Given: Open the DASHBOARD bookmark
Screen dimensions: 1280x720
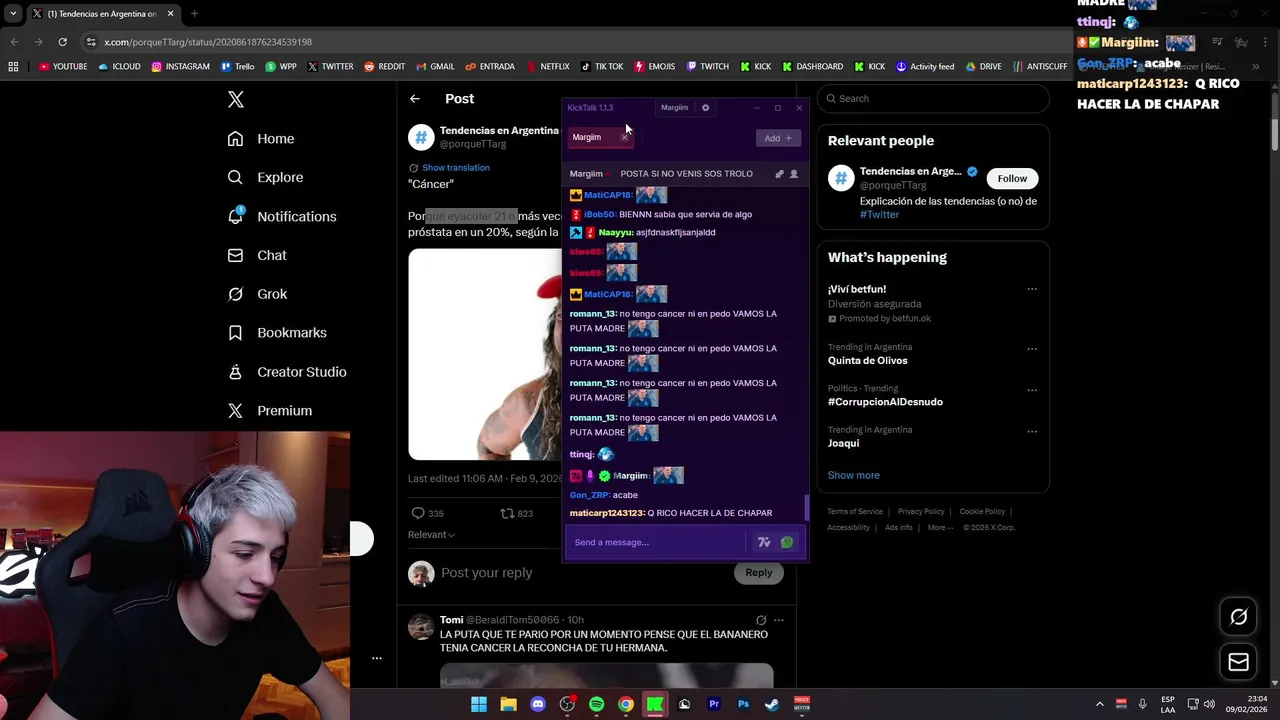Looking at the screenshot, I should coord(813,67).
